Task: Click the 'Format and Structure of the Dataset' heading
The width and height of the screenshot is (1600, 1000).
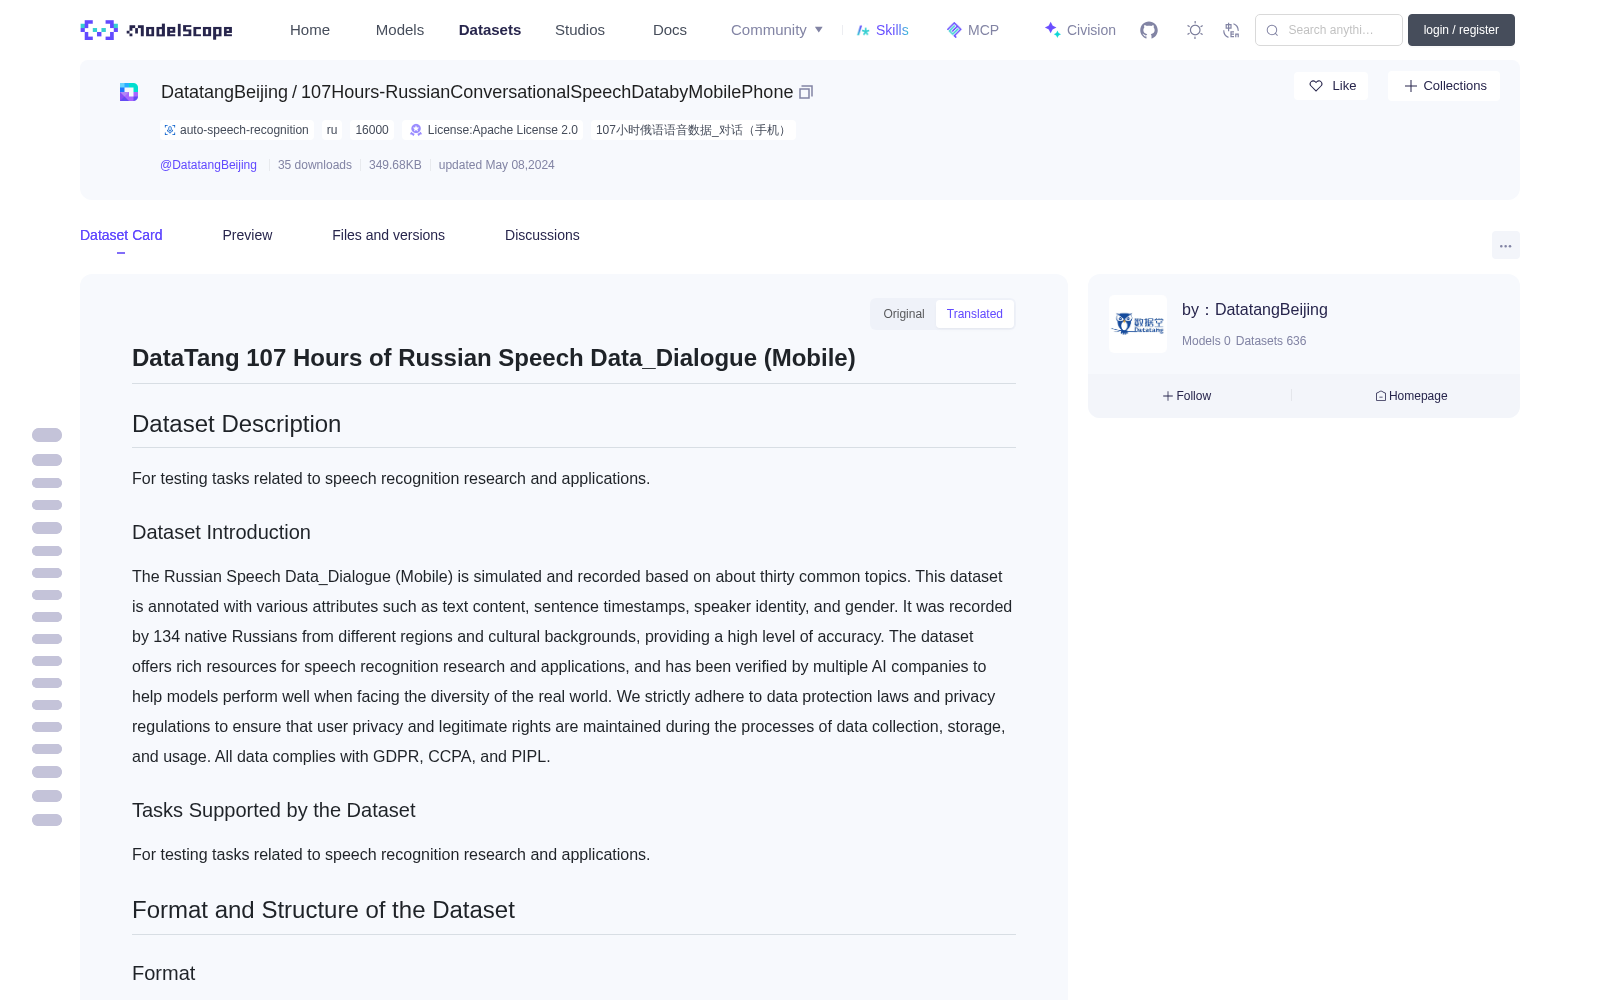Action: [x=323, y=910]
